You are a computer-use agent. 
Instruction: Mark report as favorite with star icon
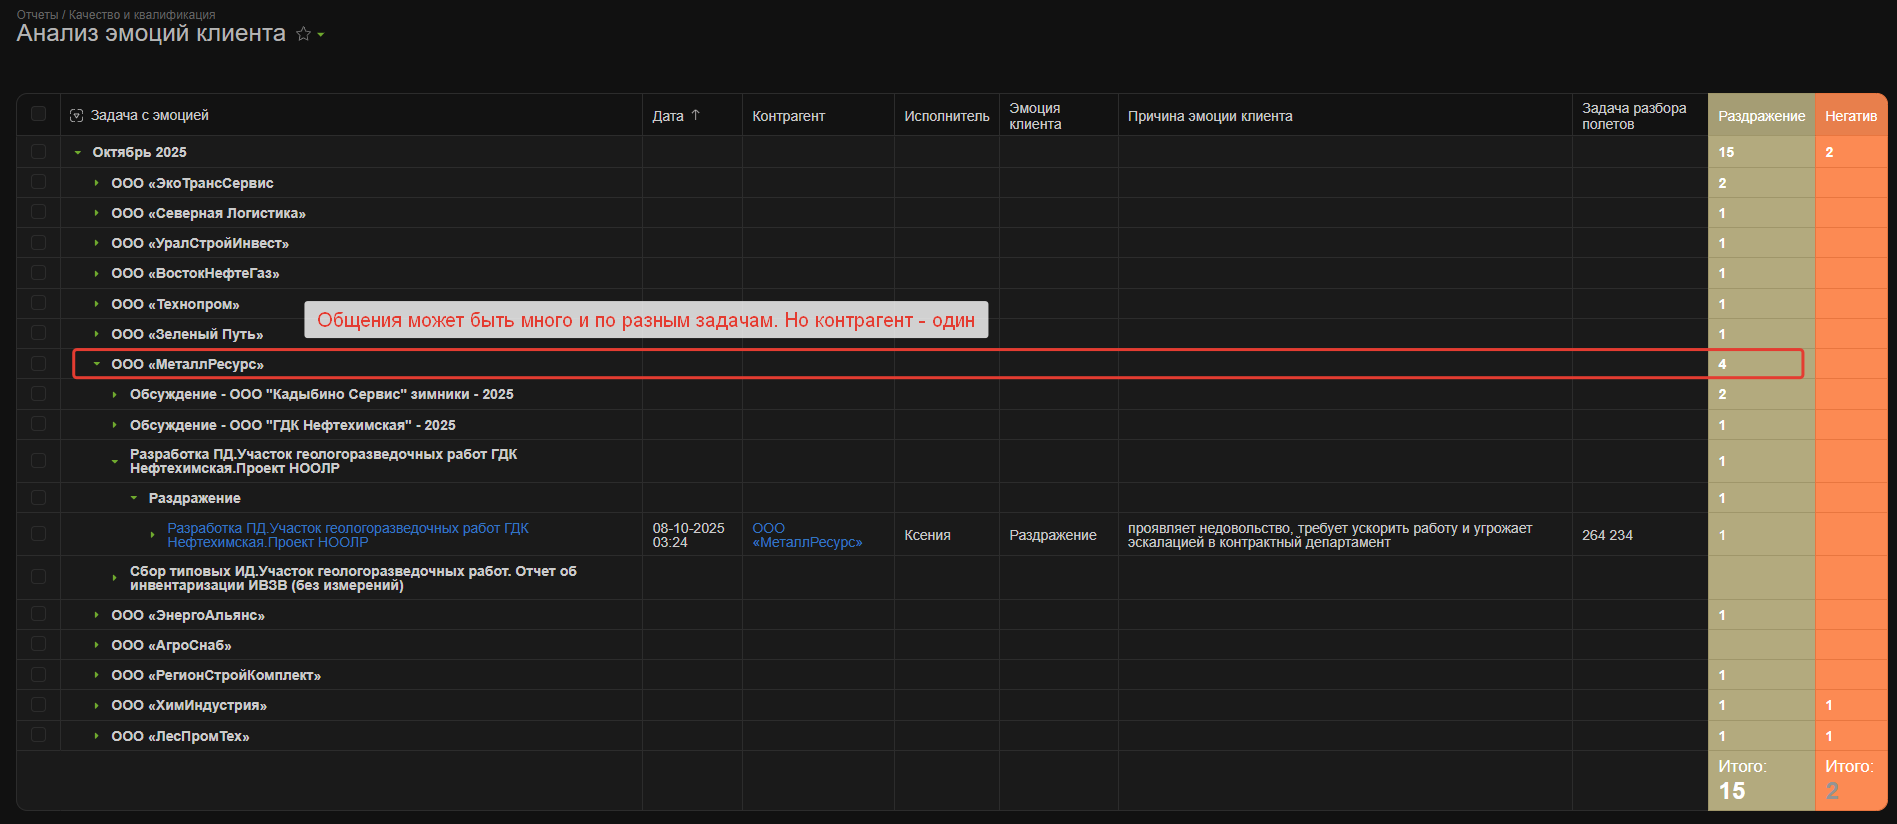(x=303, y=34)
